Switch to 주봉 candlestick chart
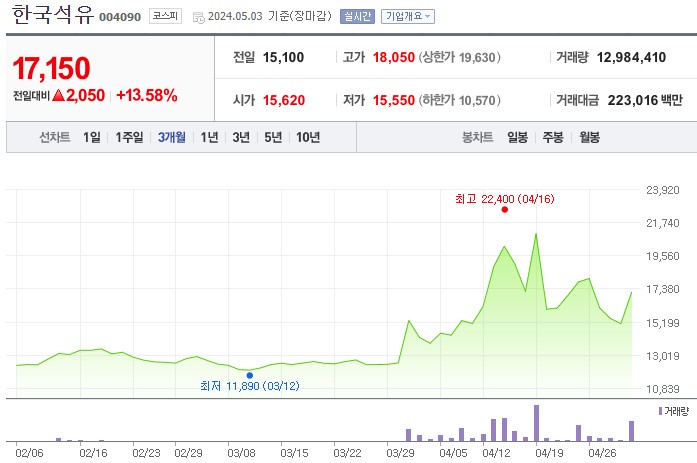 pyautogui.click(x=553, y=137)
